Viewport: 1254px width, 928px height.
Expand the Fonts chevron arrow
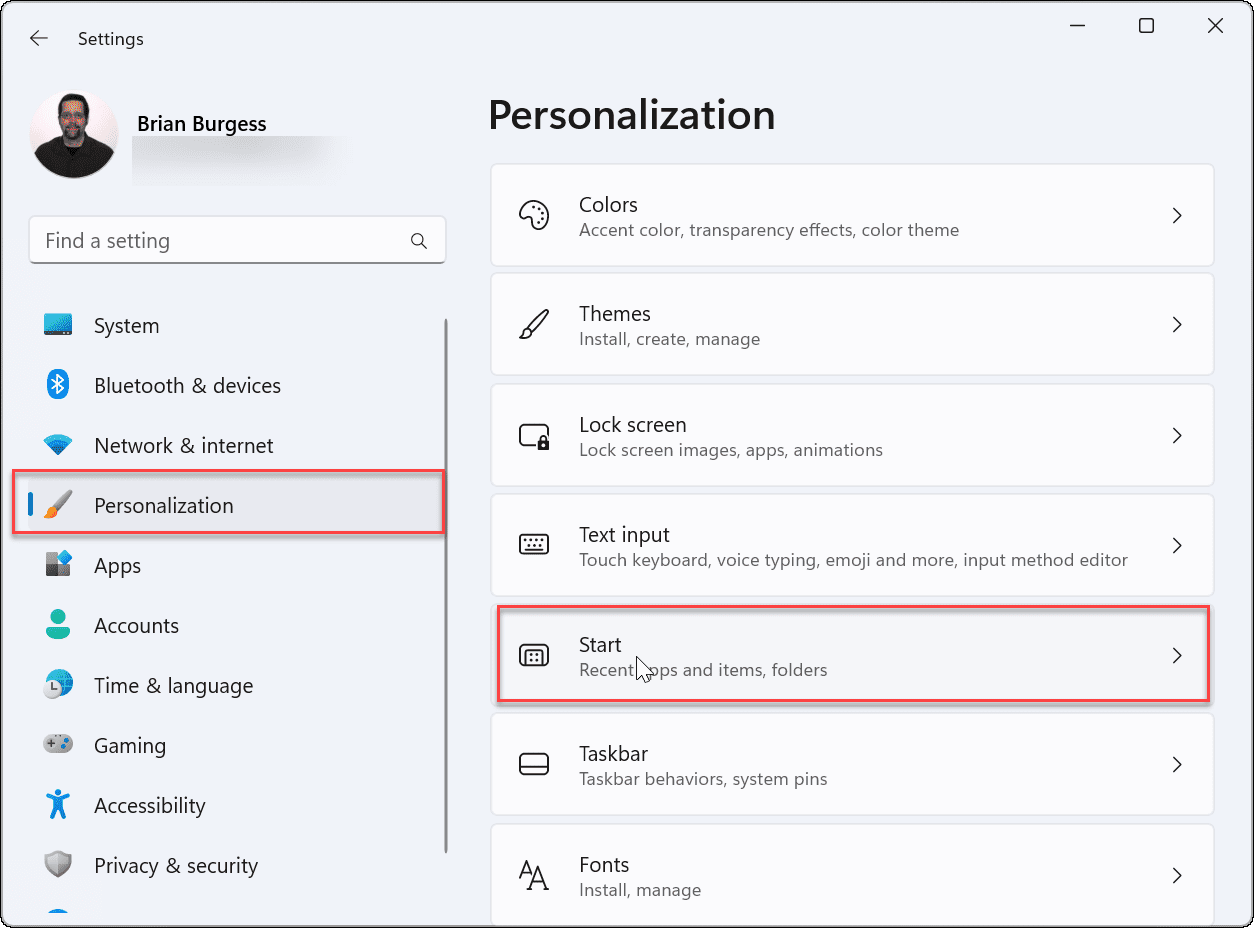coord(1177,876)
